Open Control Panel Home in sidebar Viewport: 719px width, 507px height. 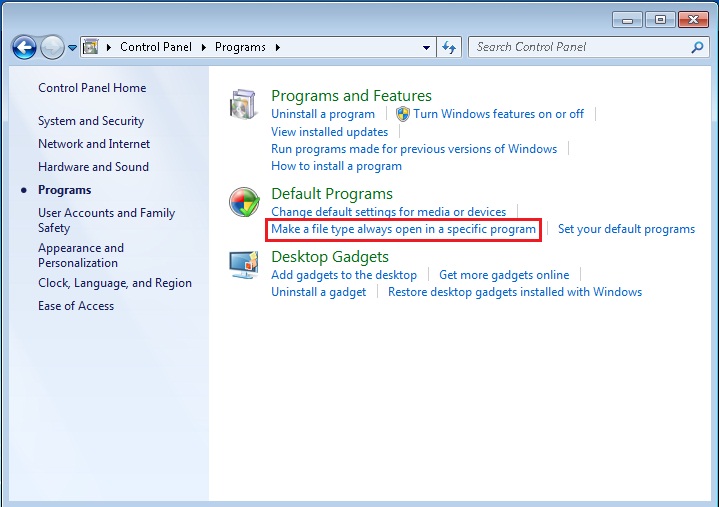tap(92, 88)
